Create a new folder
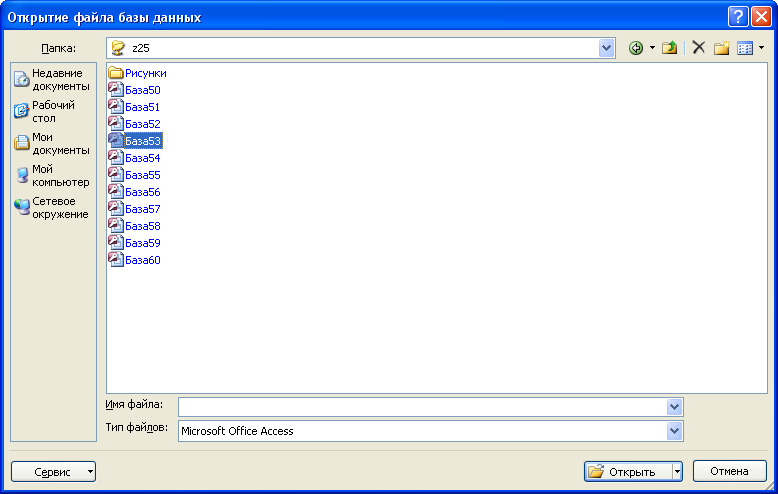 tap(721, 48)
